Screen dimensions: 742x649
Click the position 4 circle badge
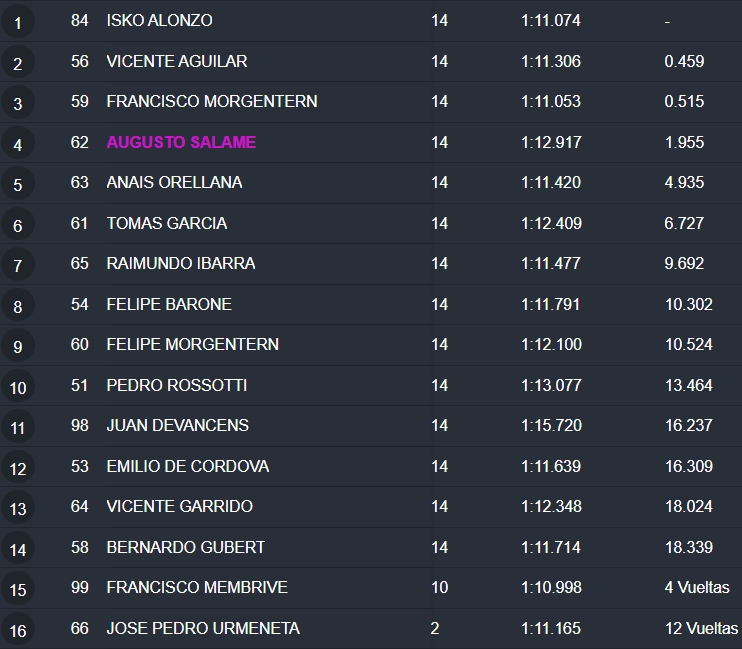(18, 144)
